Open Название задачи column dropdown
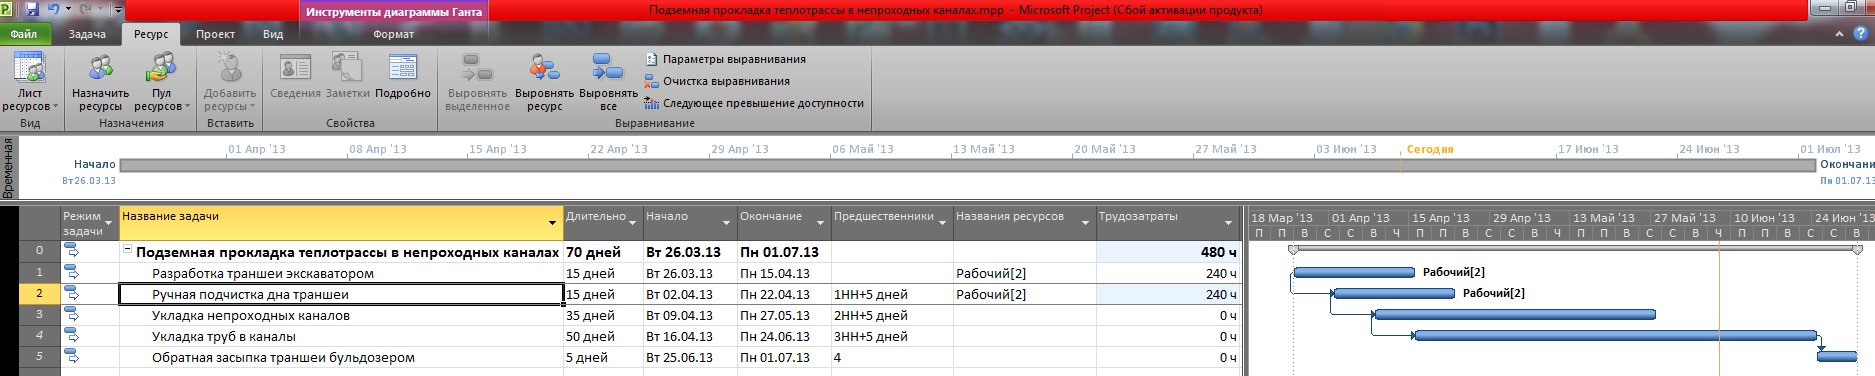This screenshot has height=376, width=1875. (553, 222)
